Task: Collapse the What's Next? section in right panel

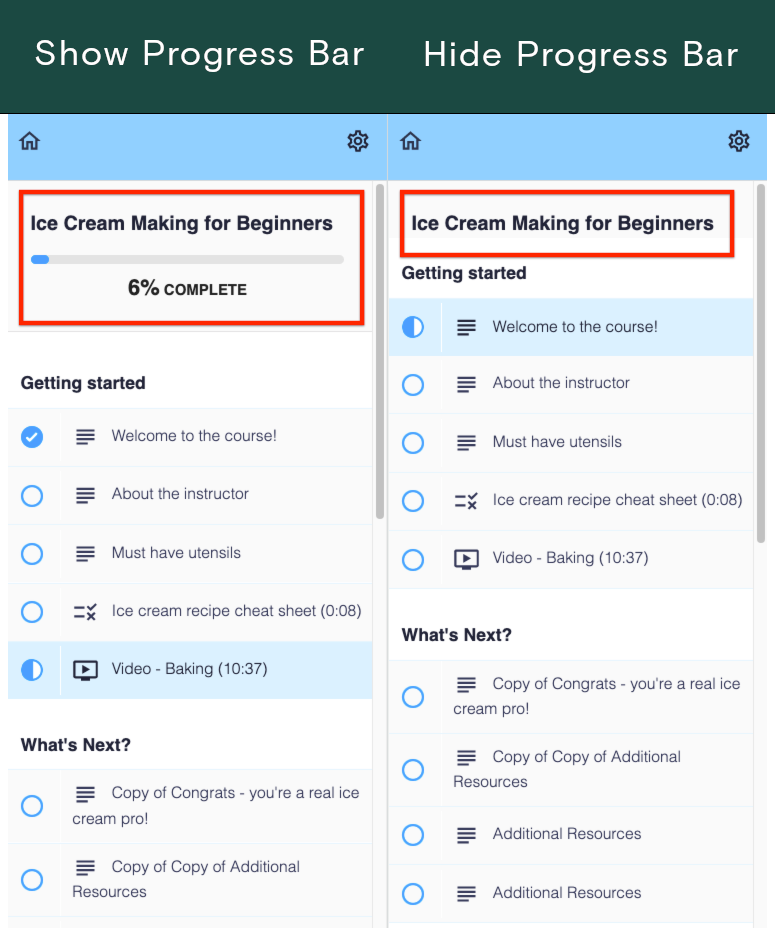Action: pyautogui.click(x=456, y=635)
